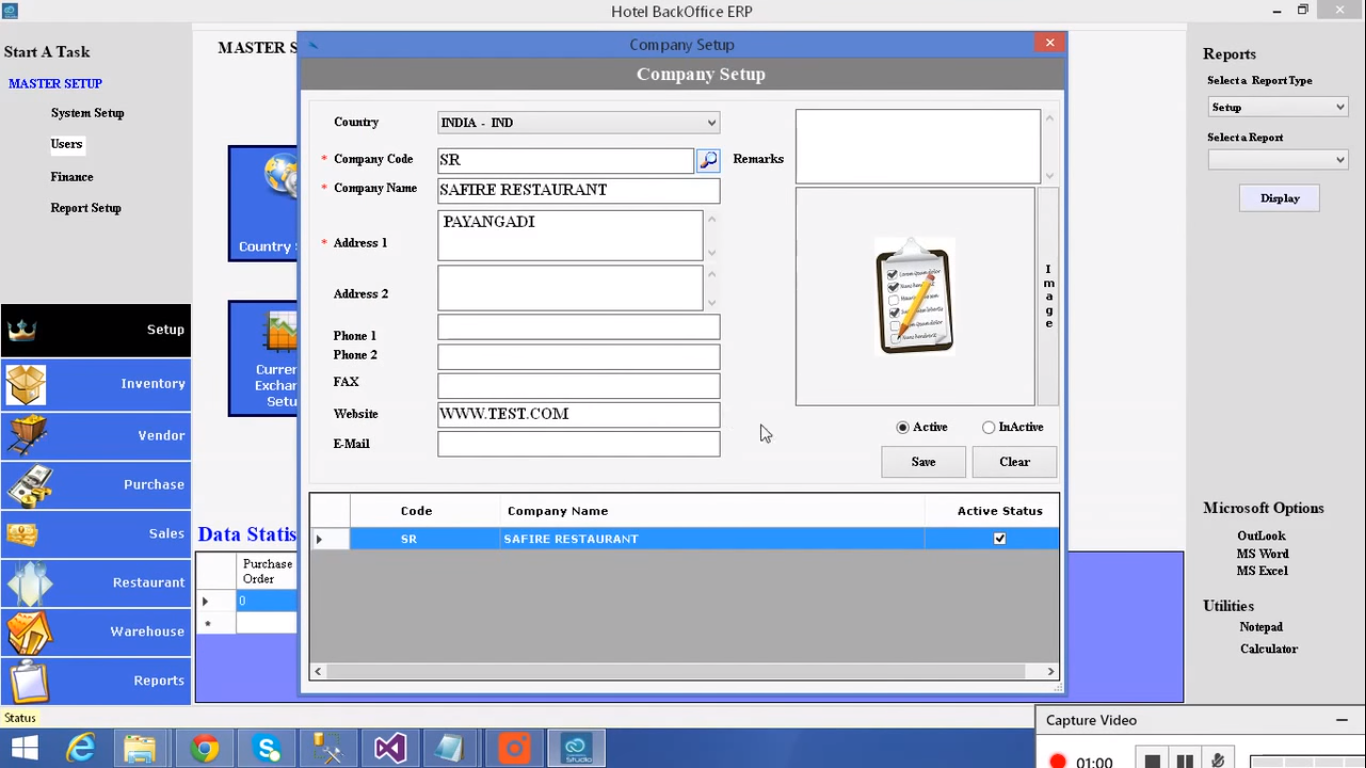
Task: Open Skype from the taskbar
Action: [267, 748]
